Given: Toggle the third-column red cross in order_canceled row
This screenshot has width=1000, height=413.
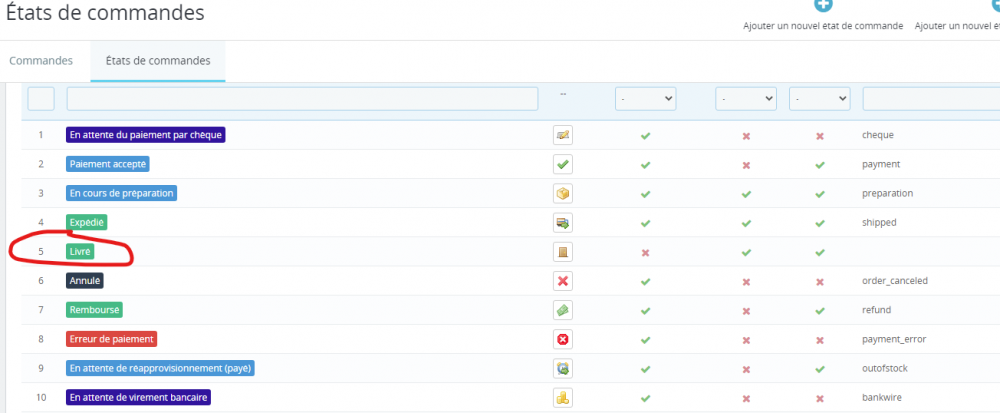Looking at the screenshot, I should point(820,282).
